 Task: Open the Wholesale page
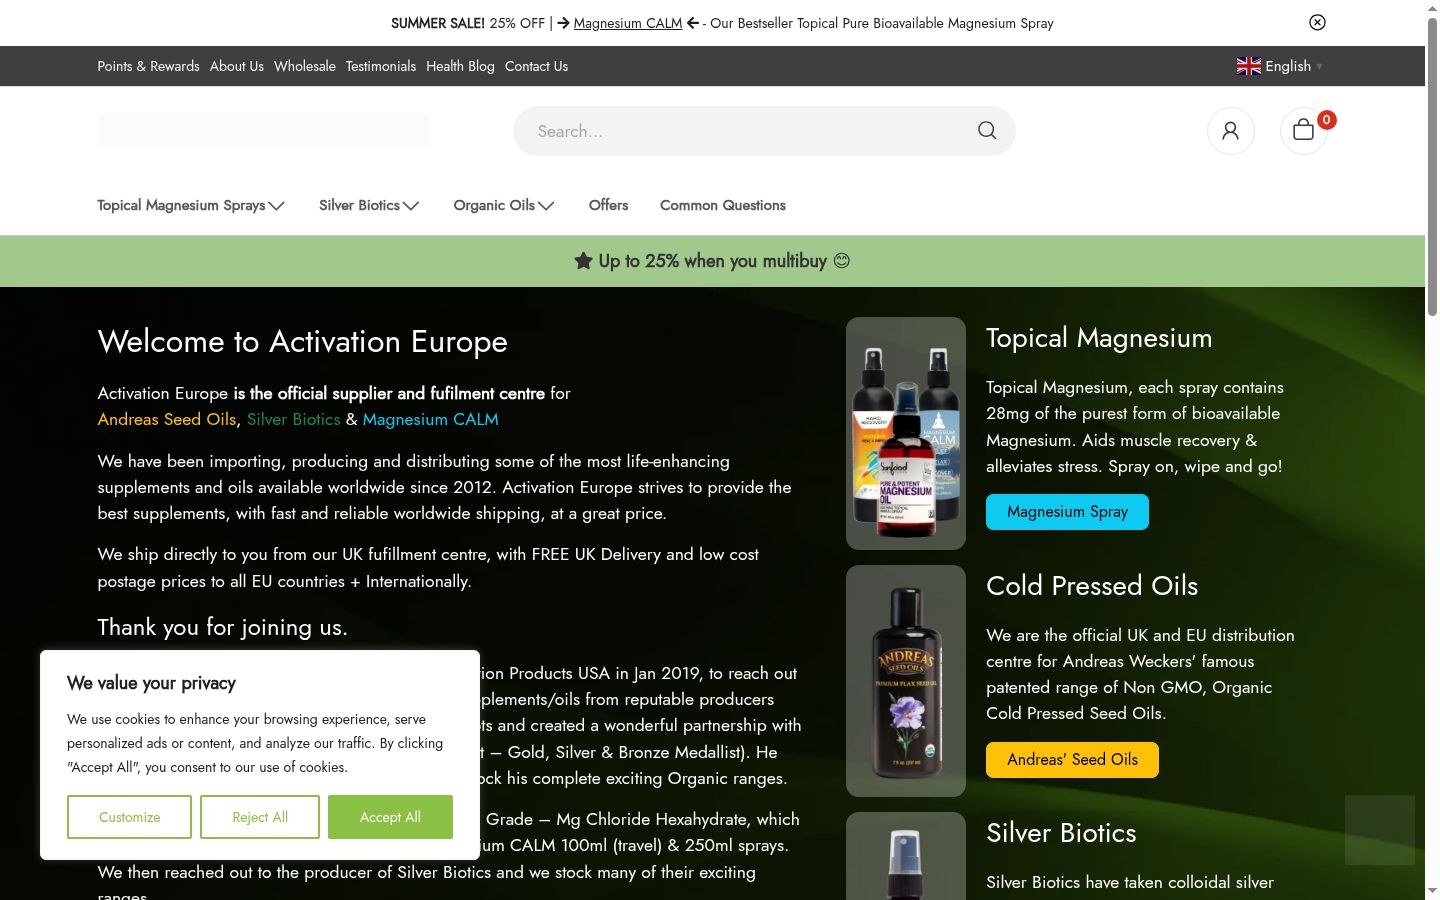[305, 66]
